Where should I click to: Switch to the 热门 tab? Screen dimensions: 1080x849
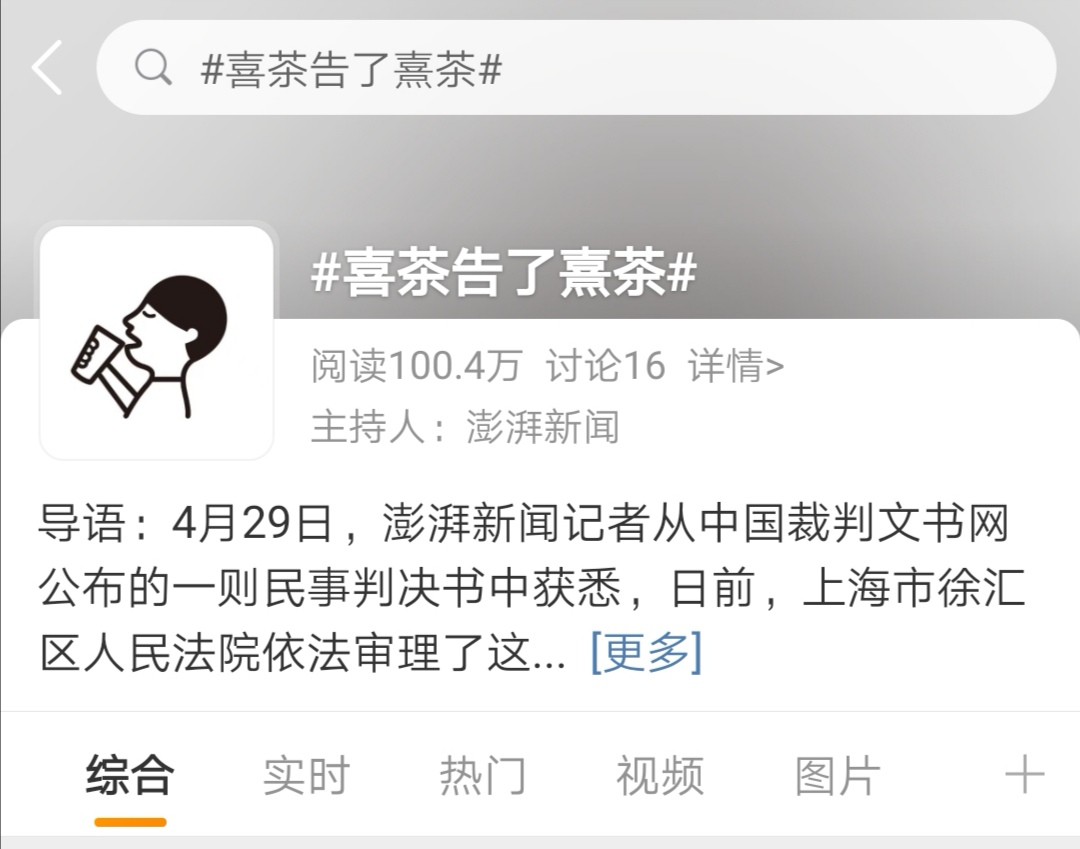[x=483, y=775]
